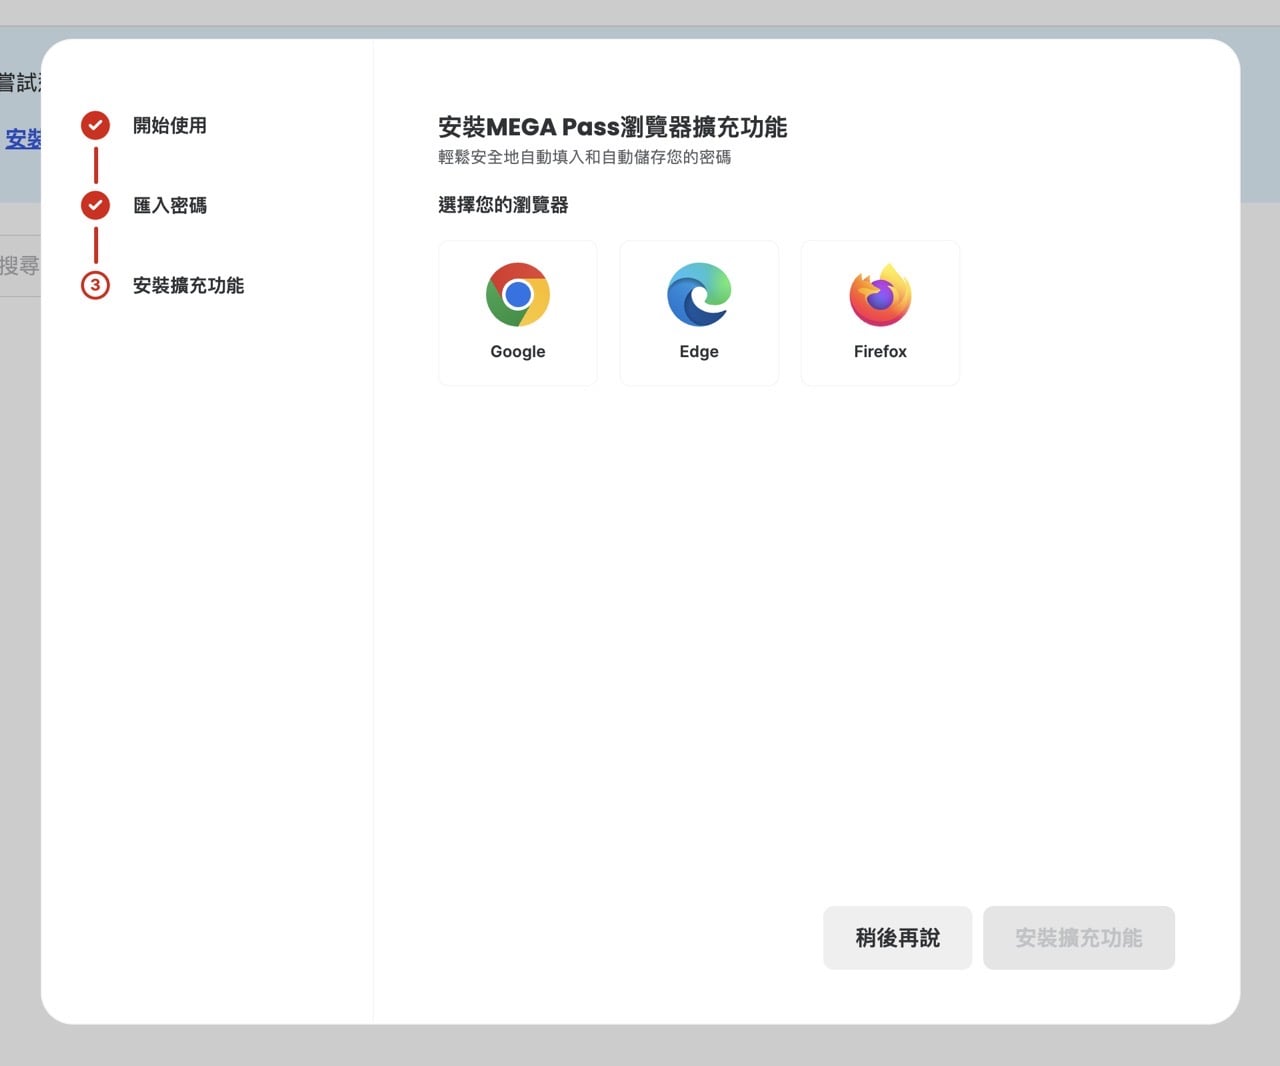Click the 稍後再說 button

(x=897, y=938)
